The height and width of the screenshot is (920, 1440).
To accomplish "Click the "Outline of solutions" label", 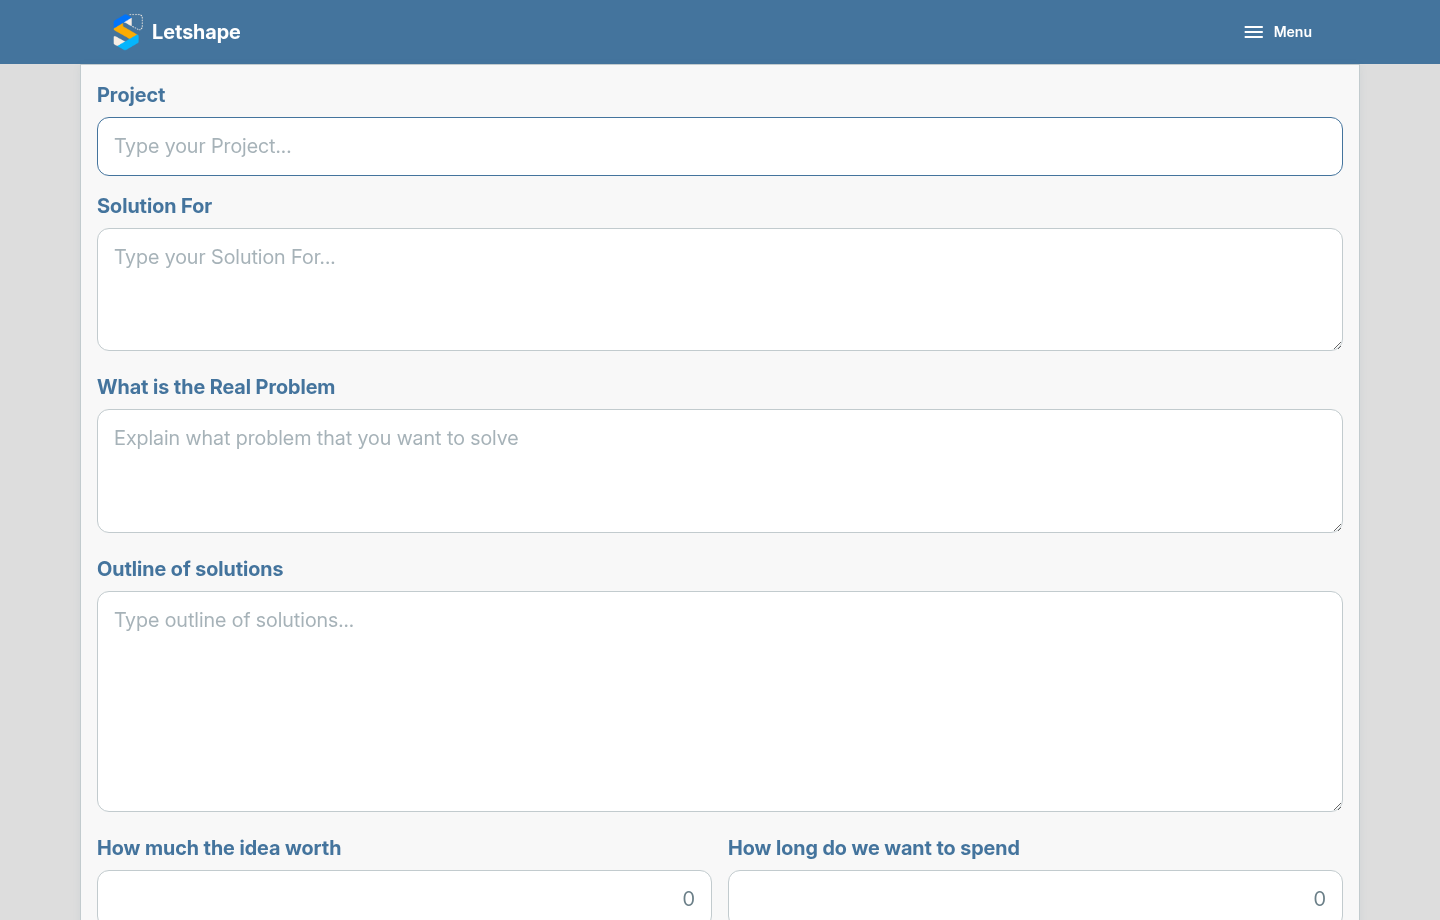I will click(190, 569).
